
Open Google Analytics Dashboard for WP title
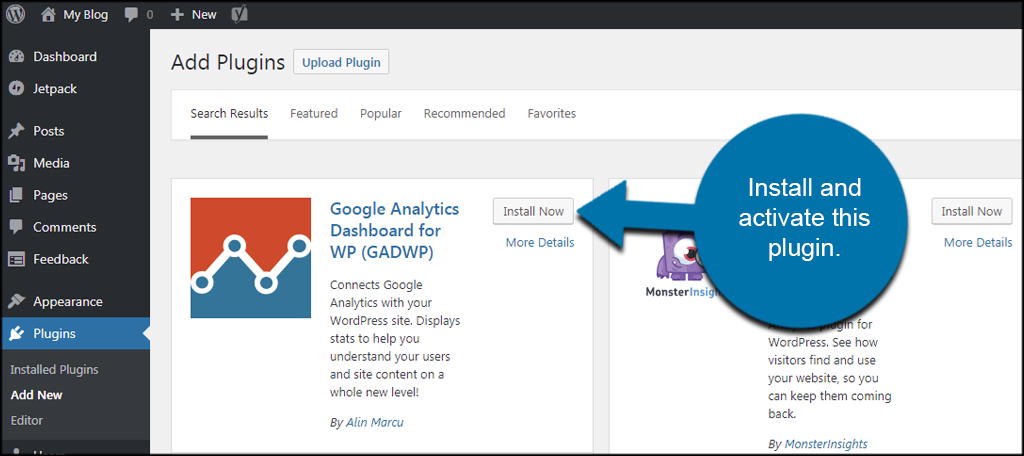[x=394, y=231]
